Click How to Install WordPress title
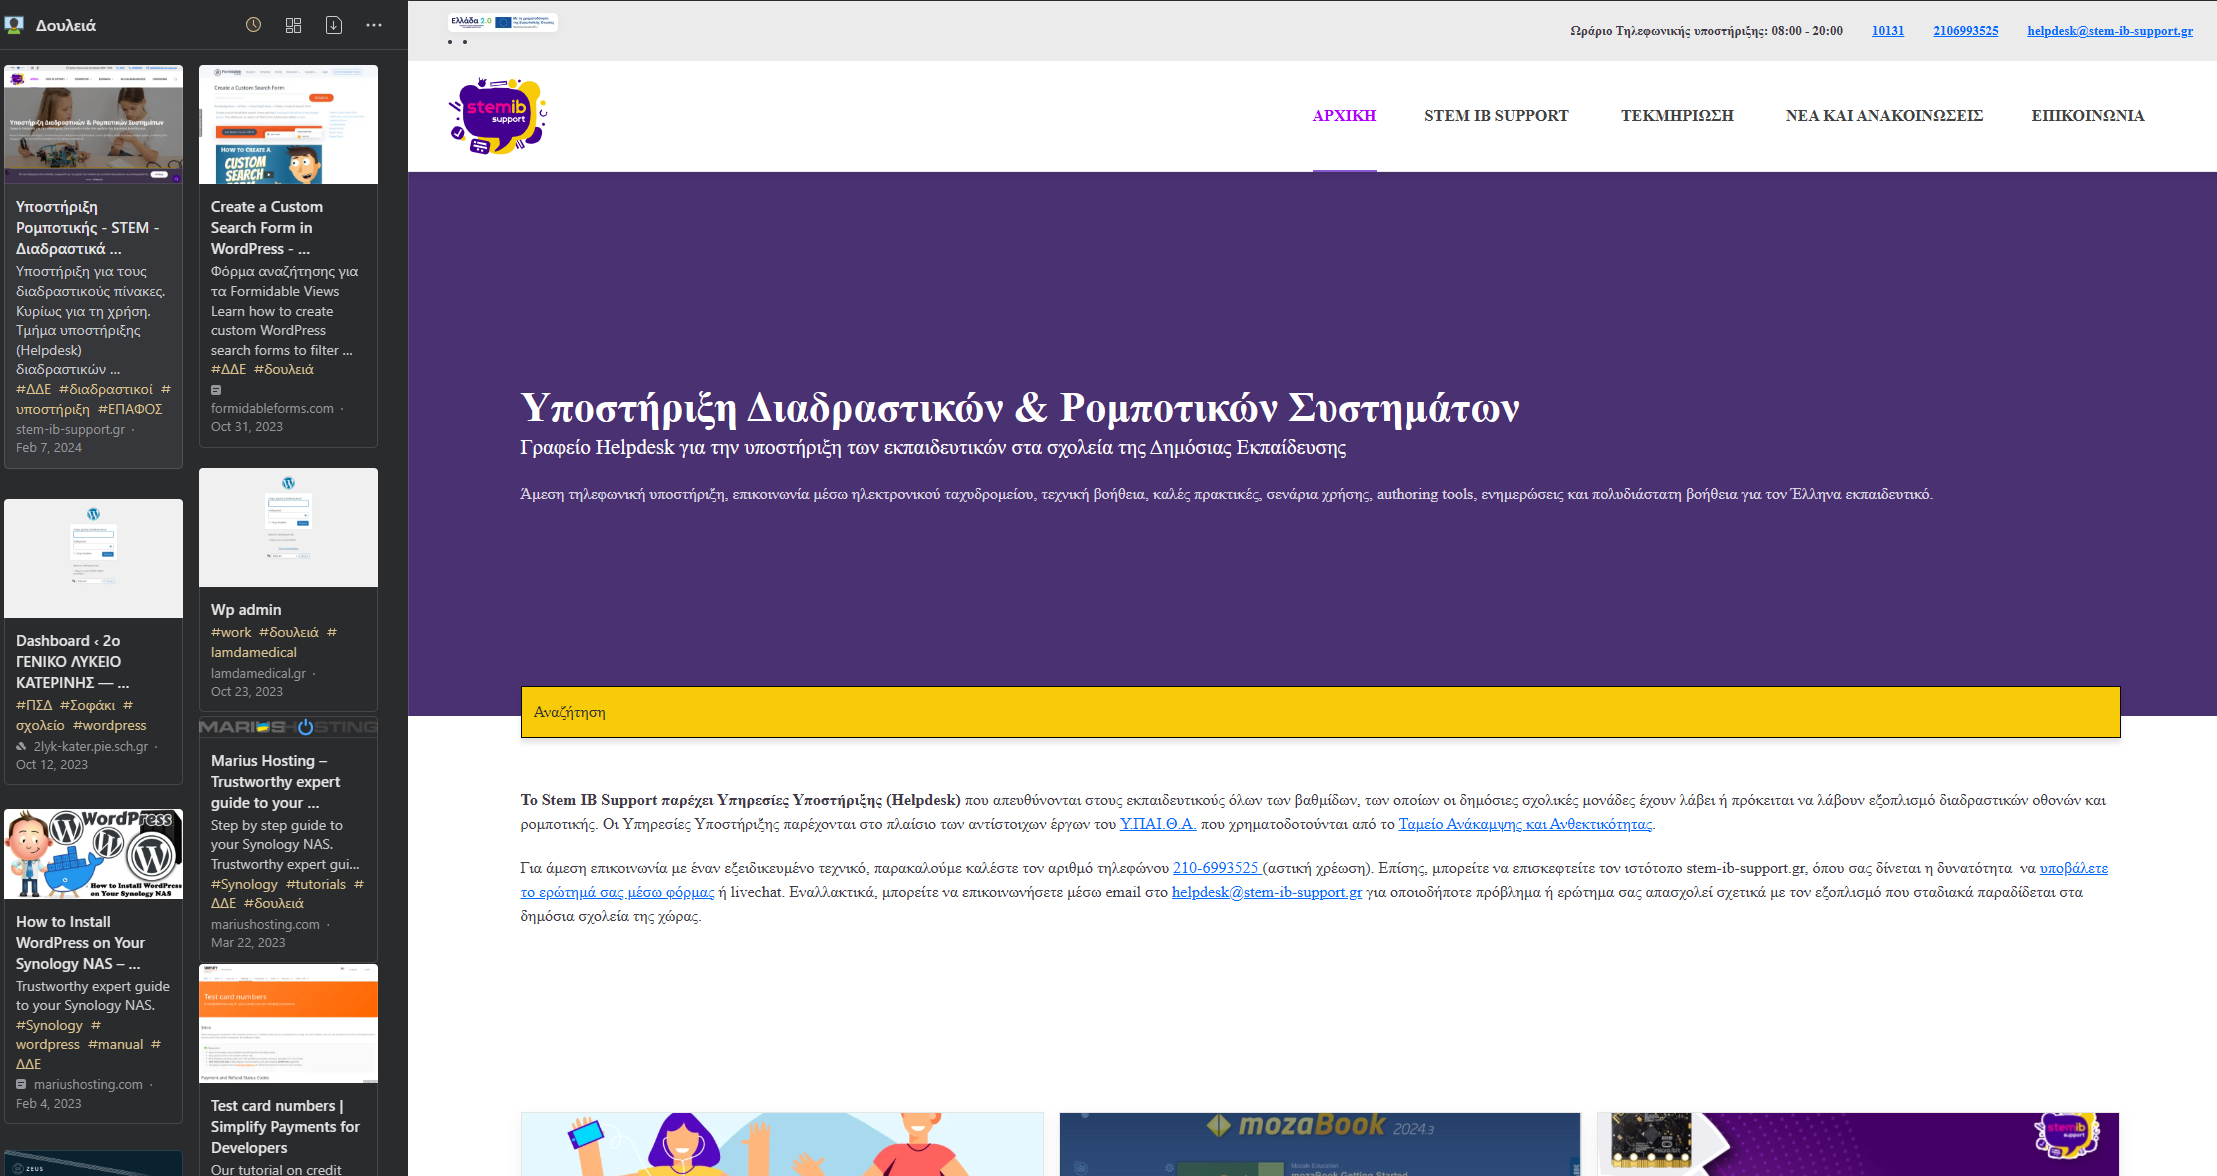The height and width of the screenshot is (1176, 2217). tap(80, 943)
